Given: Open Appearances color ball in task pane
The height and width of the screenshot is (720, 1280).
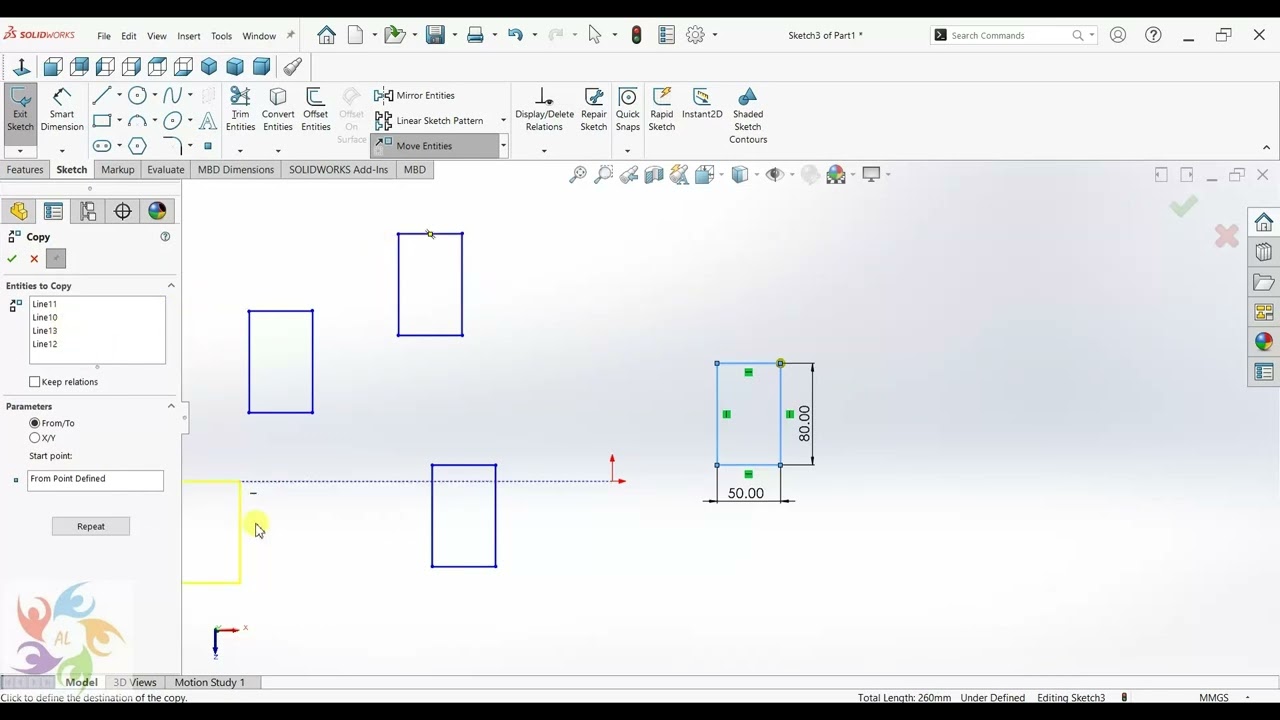Looking at the screenshot, I should click(x=1264, y=342).
